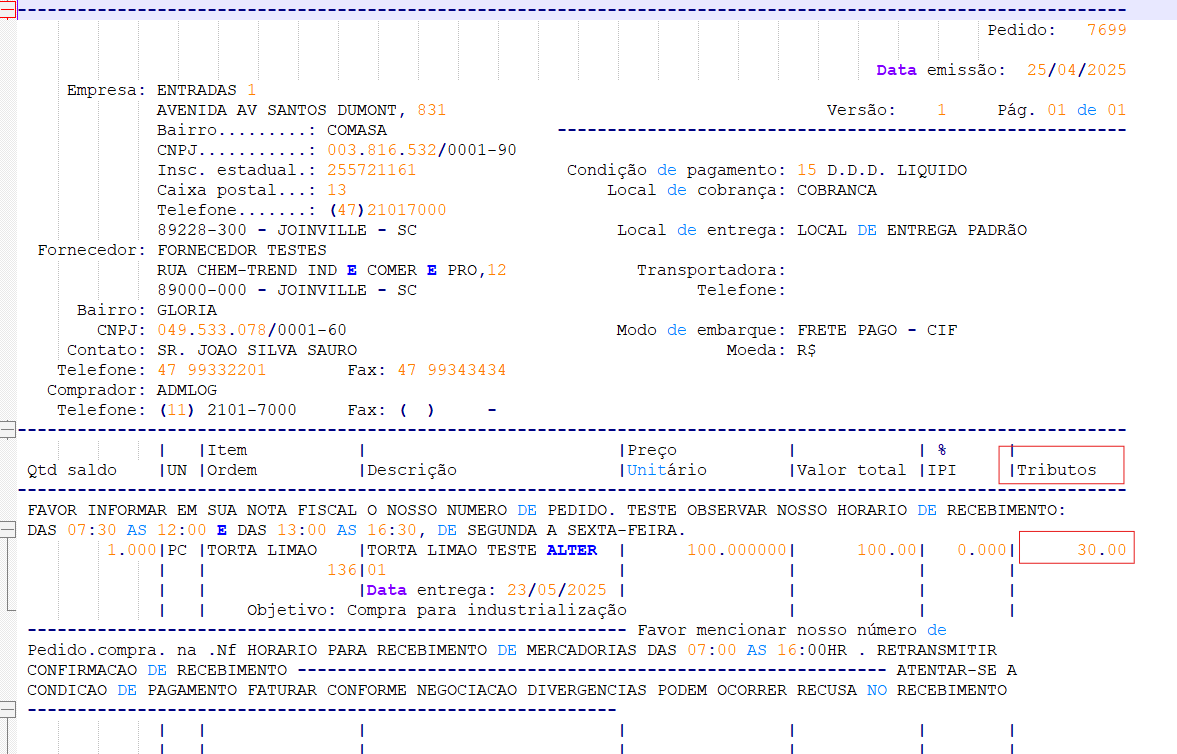Click the unit PC in the item row
The width and height of the screenshot is (1177, 754).
click(x=177, y=550)
